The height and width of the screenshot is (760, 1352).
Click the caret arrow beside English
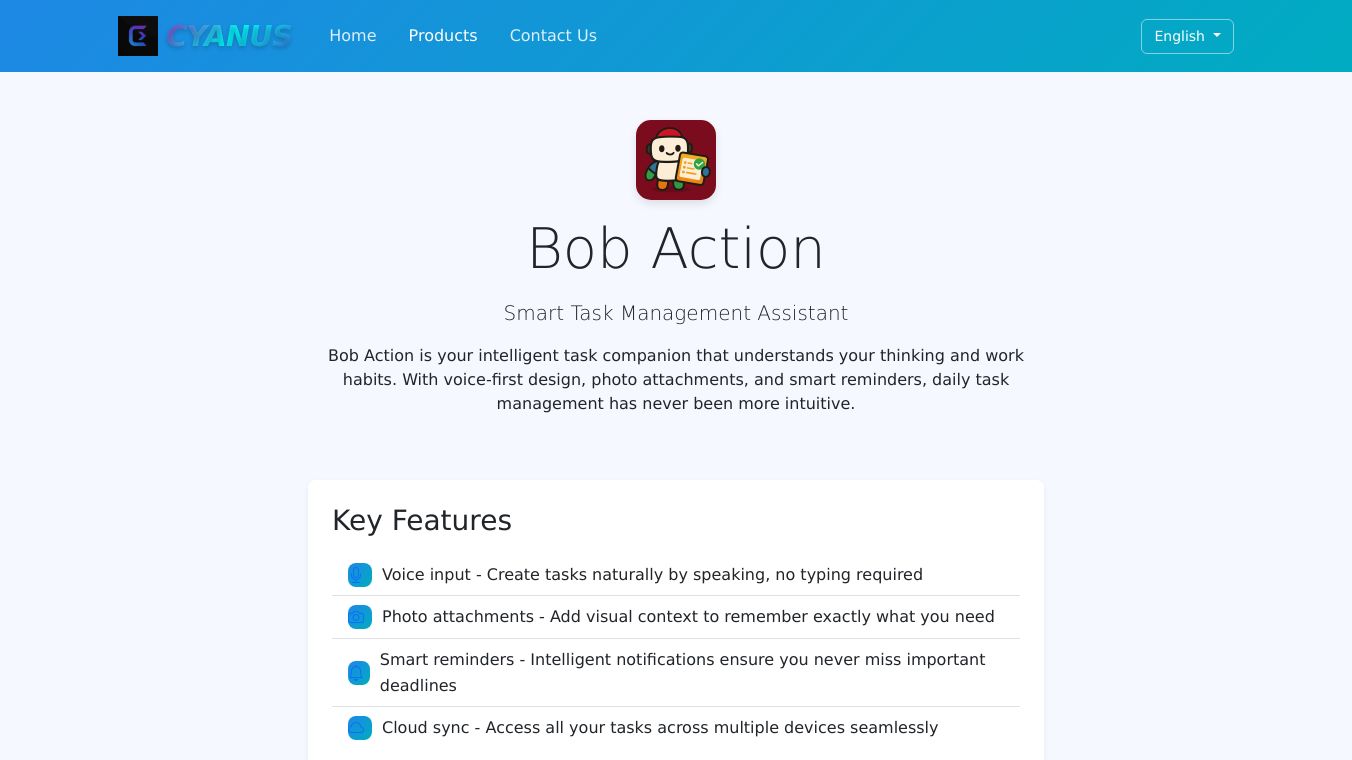point(1217,35)
